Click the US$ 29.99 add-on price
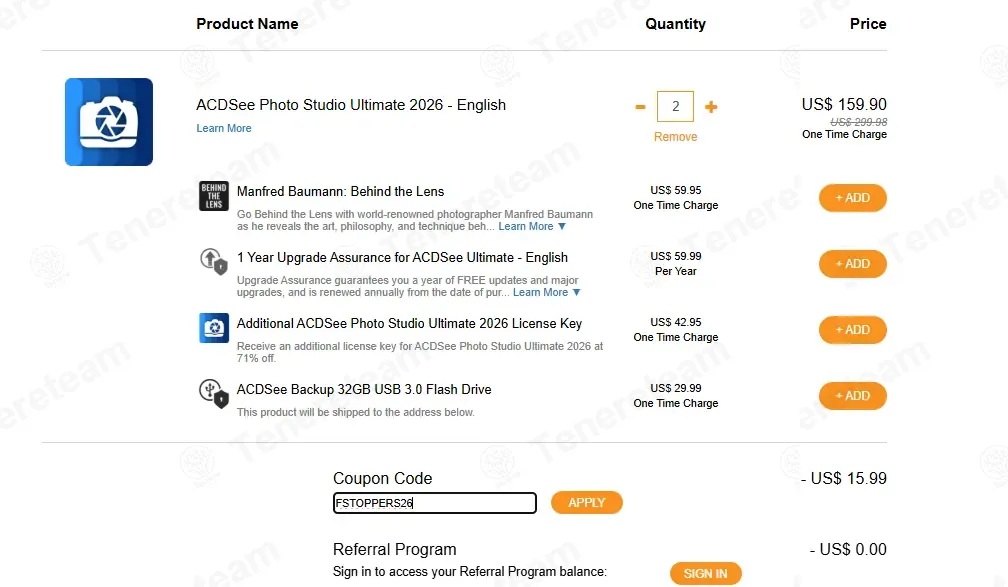The height and width of the screenshot is (587, 1008). (x=676, y=388)
